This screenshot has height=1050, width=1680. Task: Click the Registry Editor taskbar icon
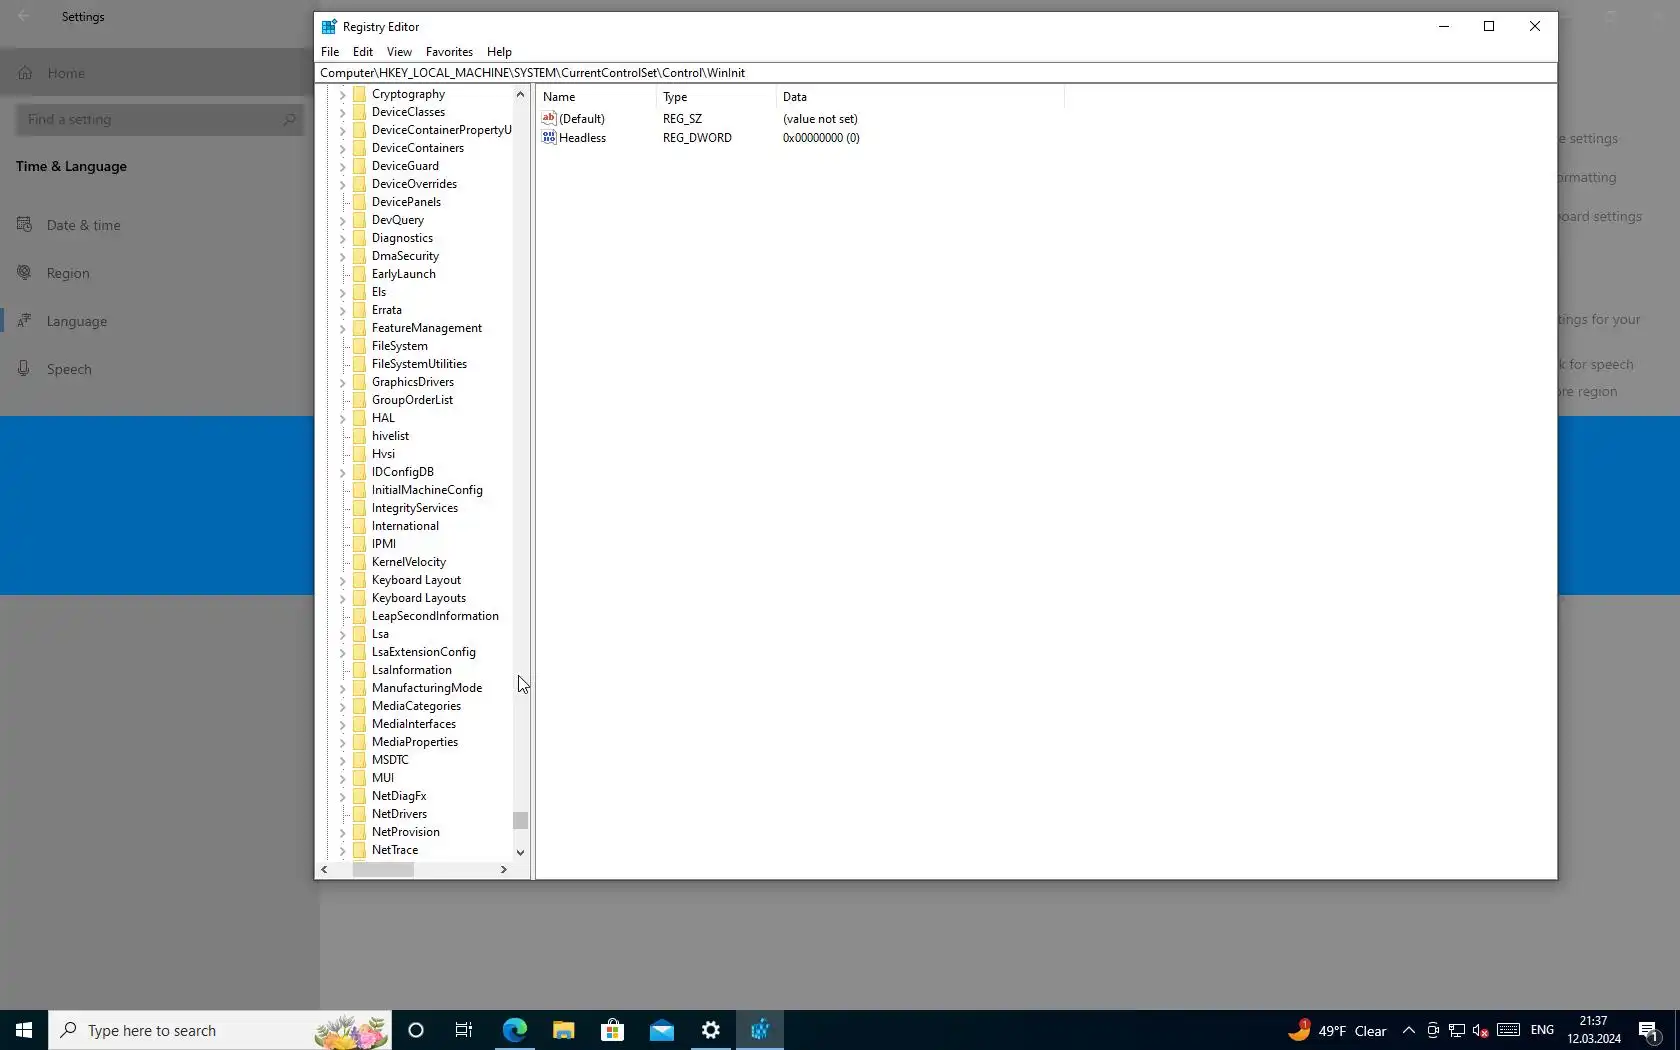[x=760, y=1030]
